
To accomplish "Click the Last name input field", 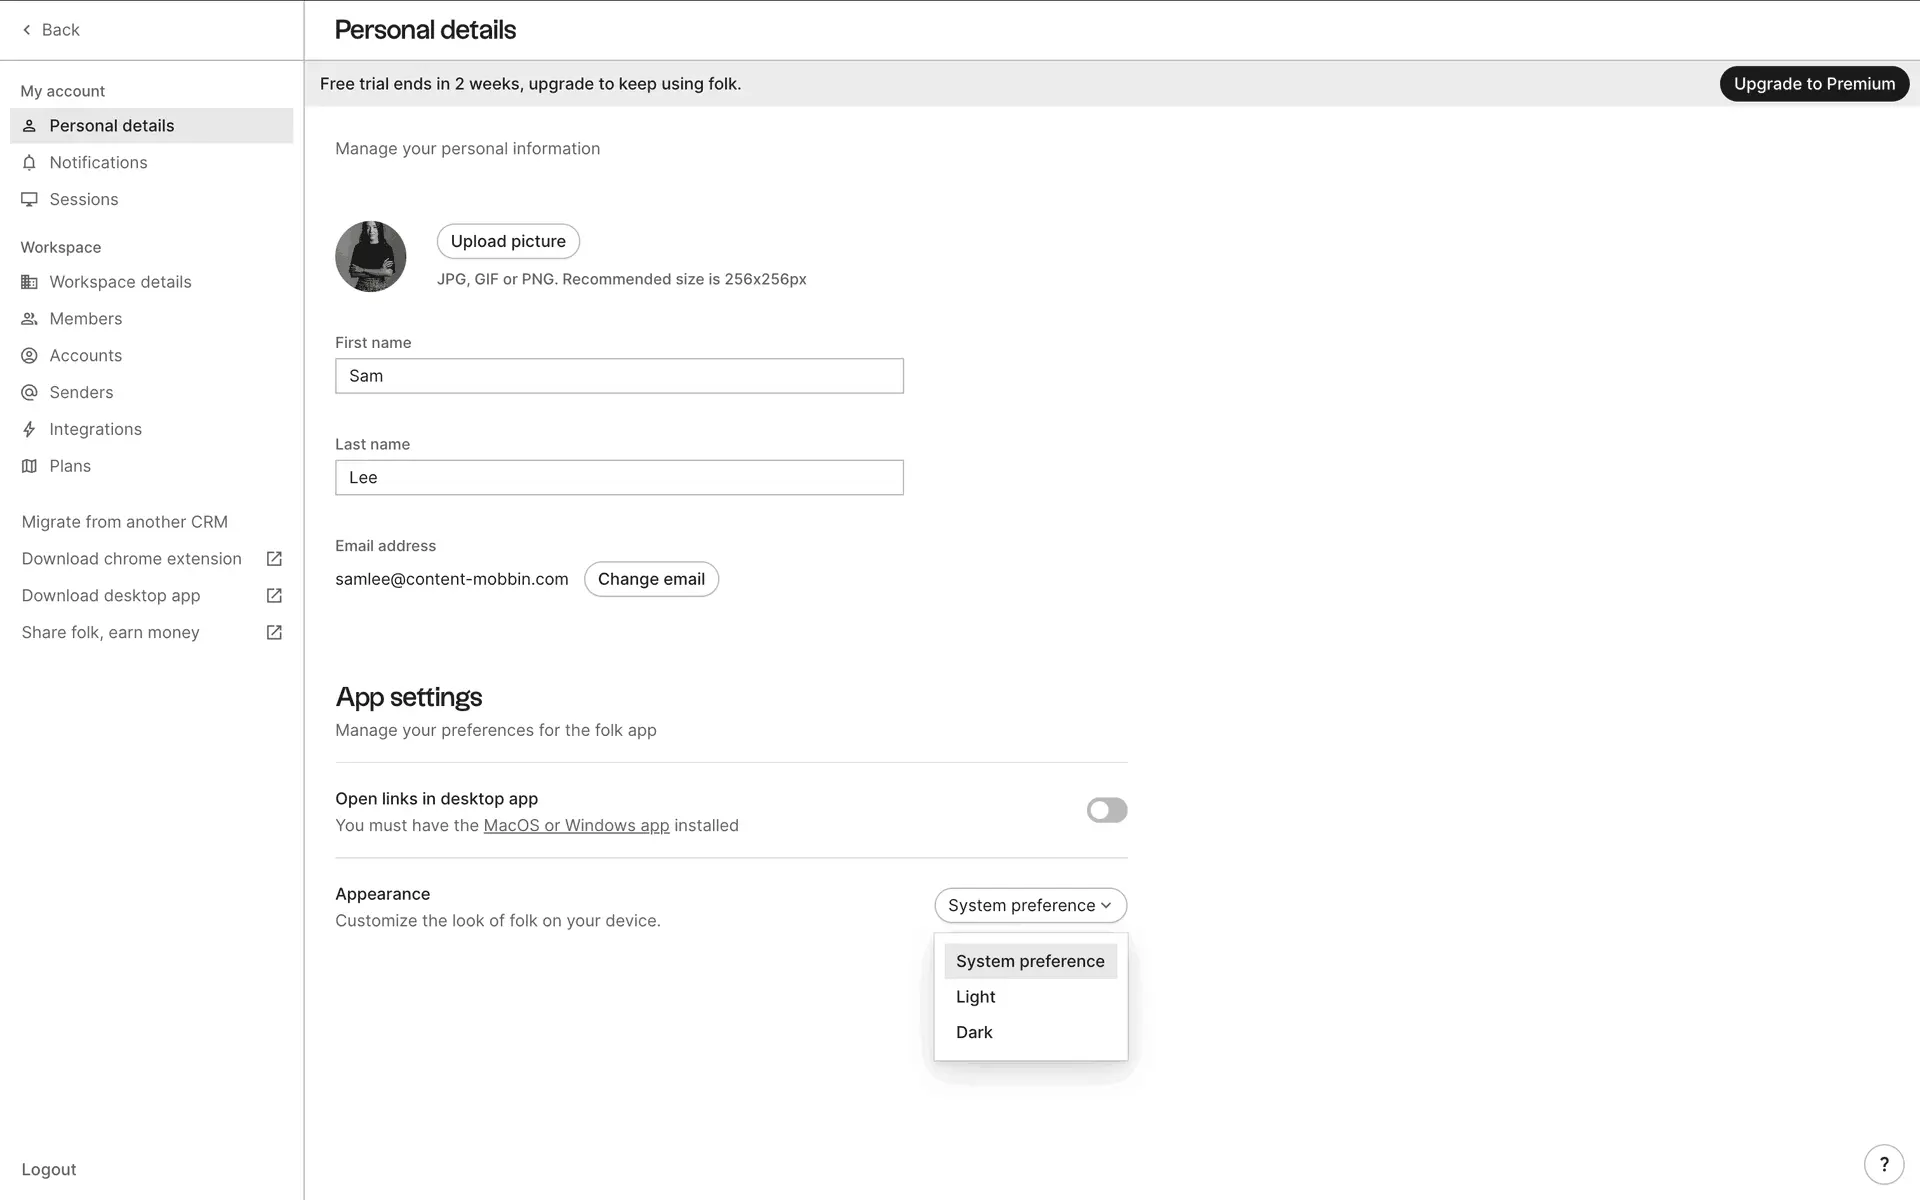I will (x=619, y=478).
